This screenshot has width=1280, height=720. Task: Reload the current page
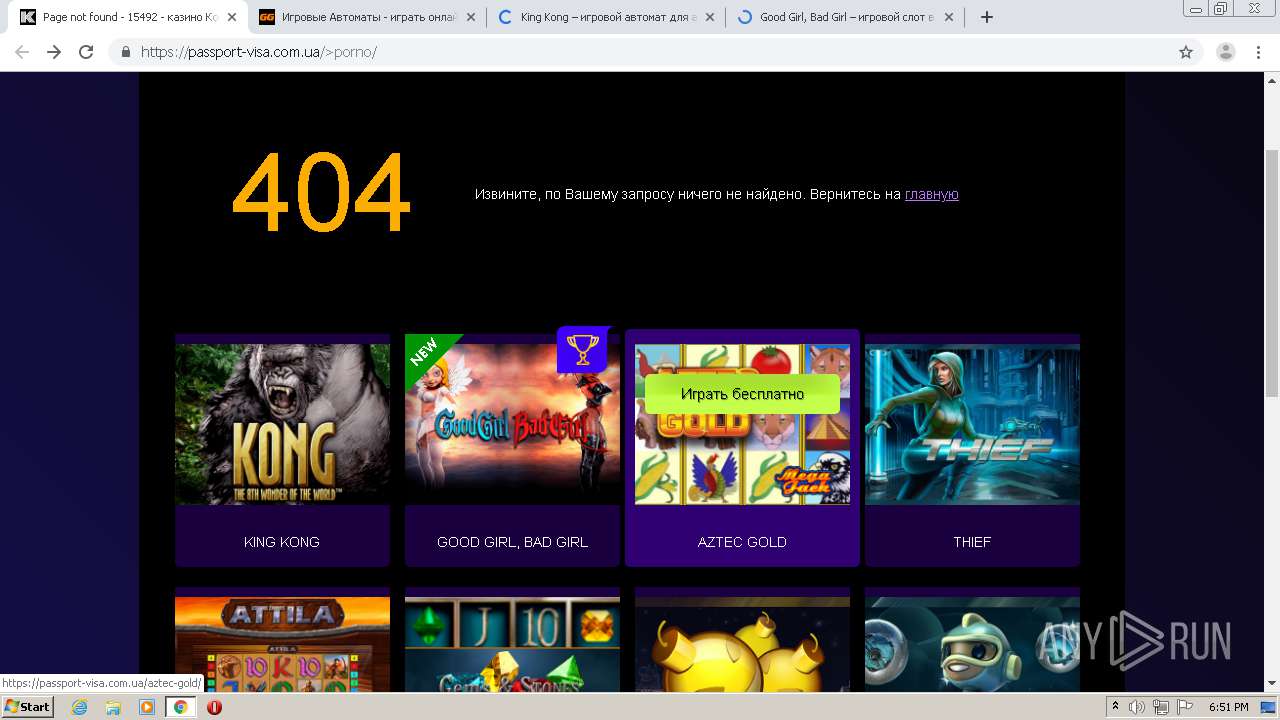pos(86,52)
